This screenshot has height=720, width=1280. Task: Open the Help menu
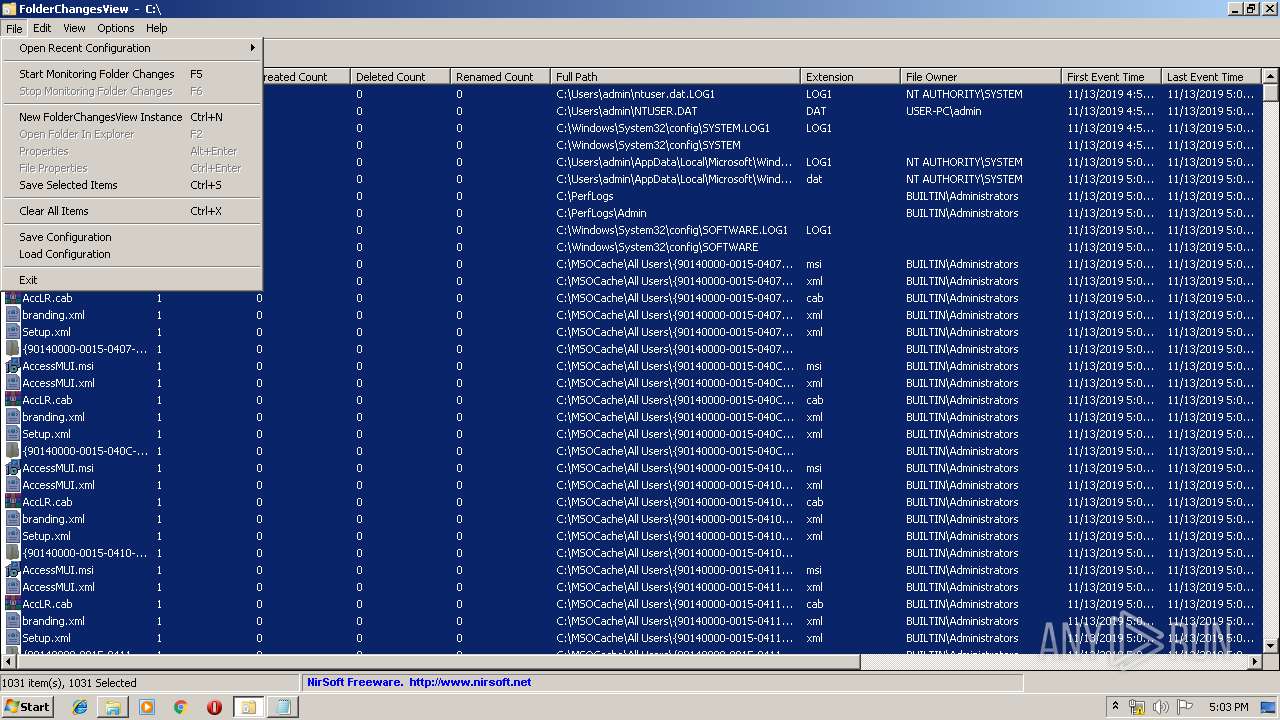point(157,28)
